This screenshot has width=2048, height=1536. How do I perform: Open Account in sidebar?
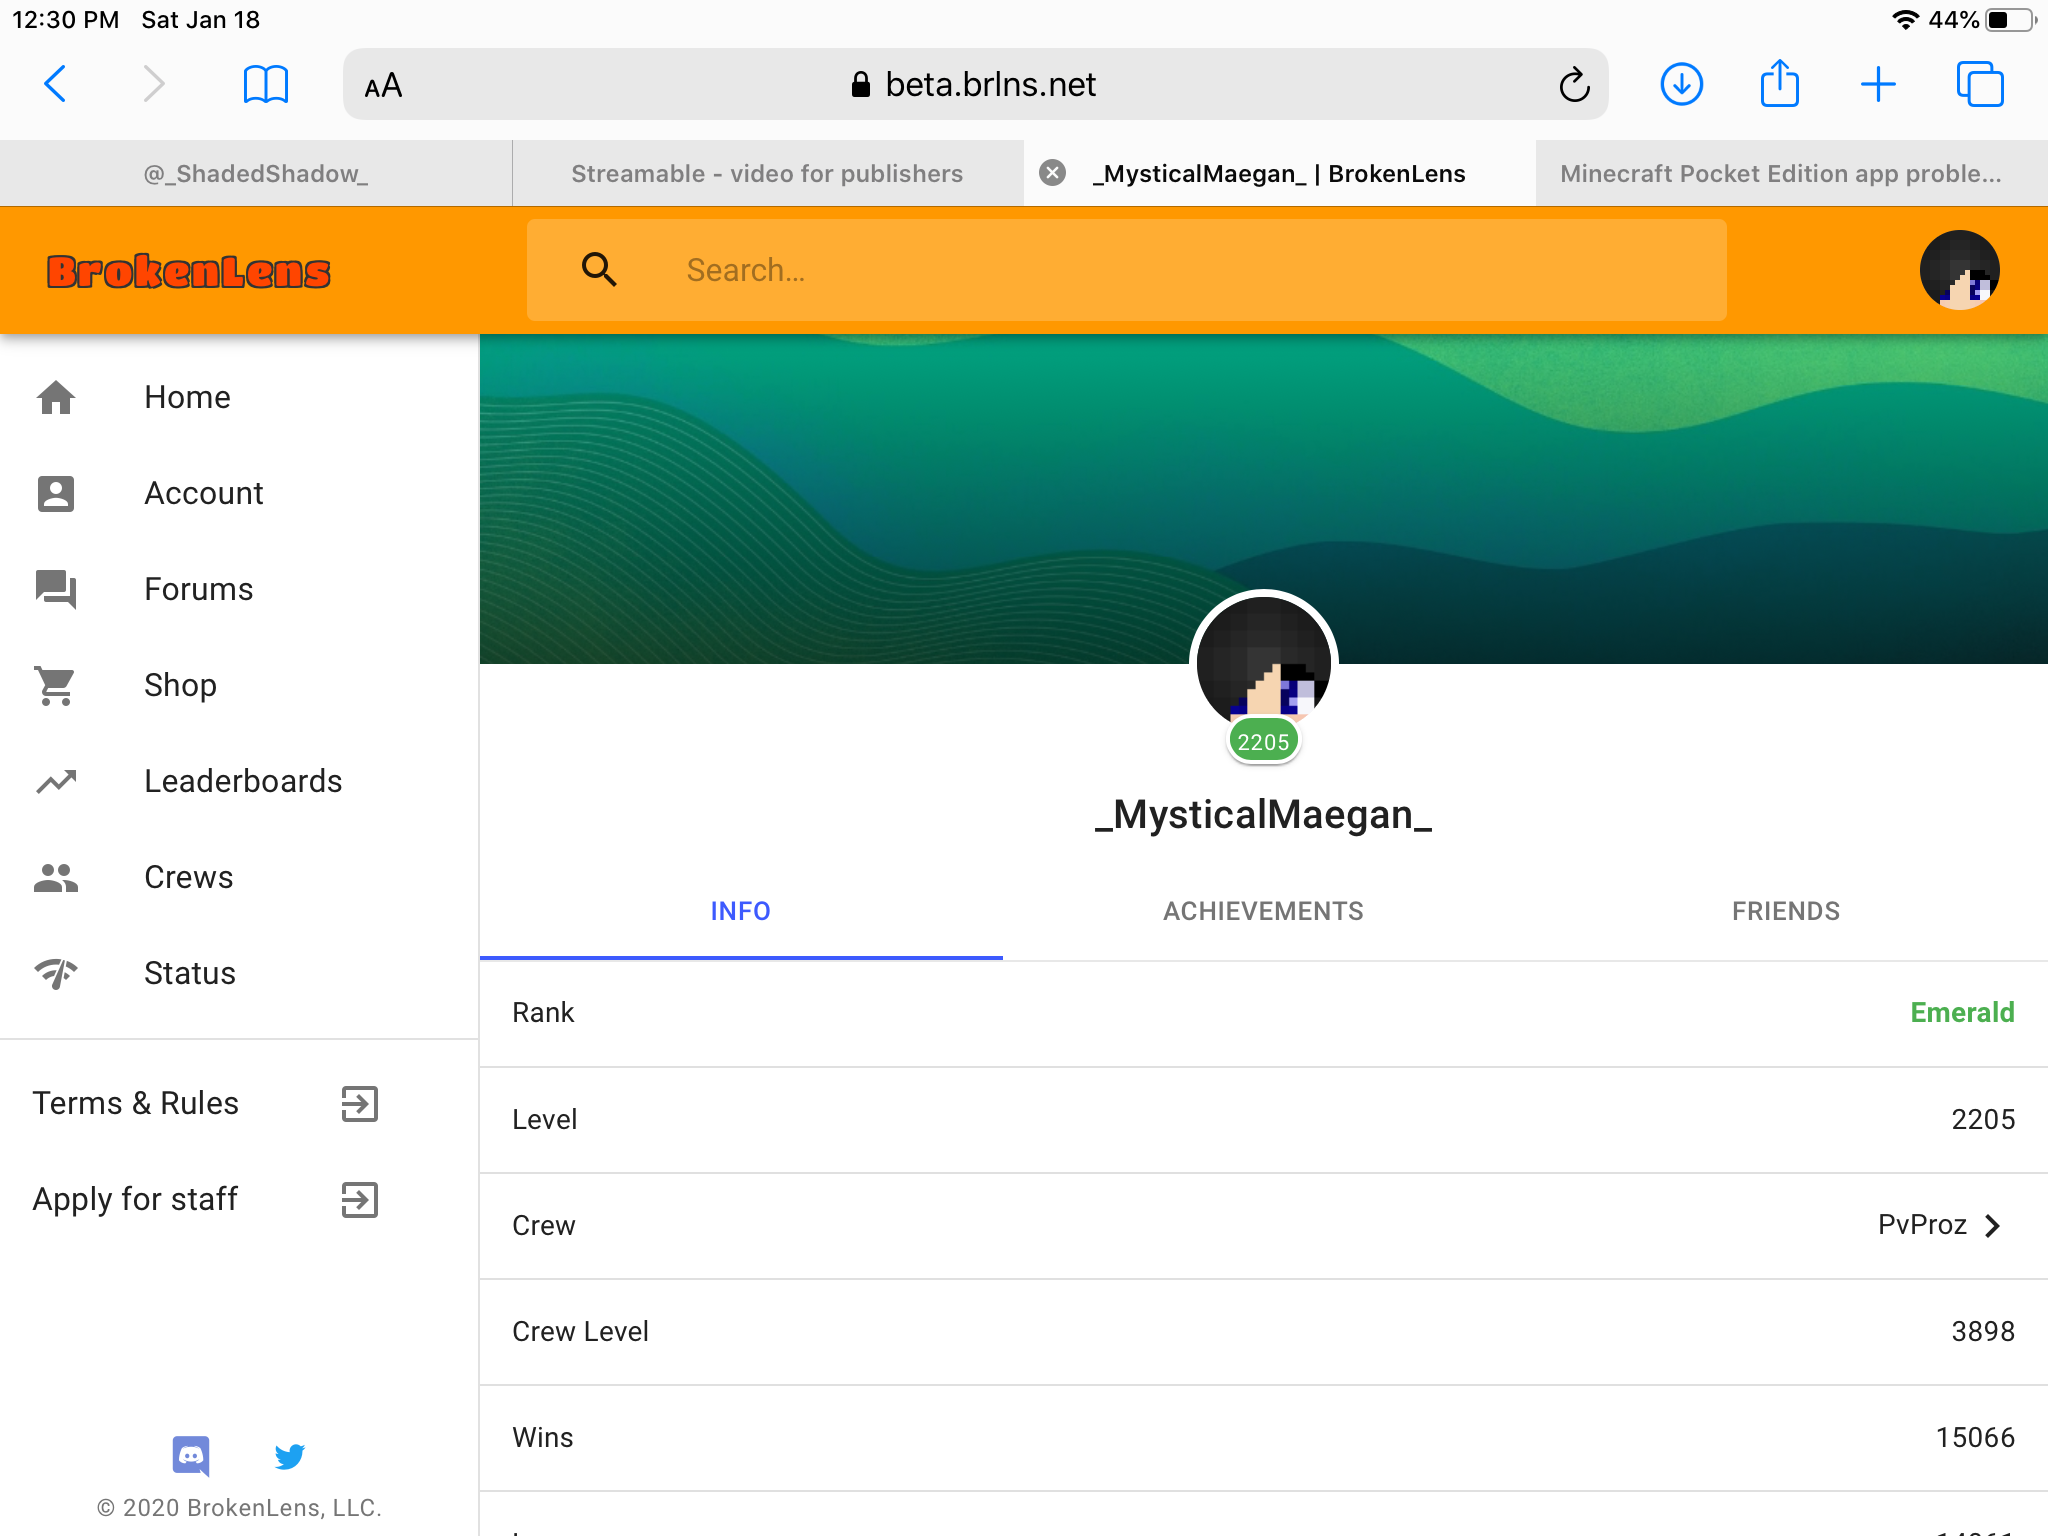[x=240, y=493]
